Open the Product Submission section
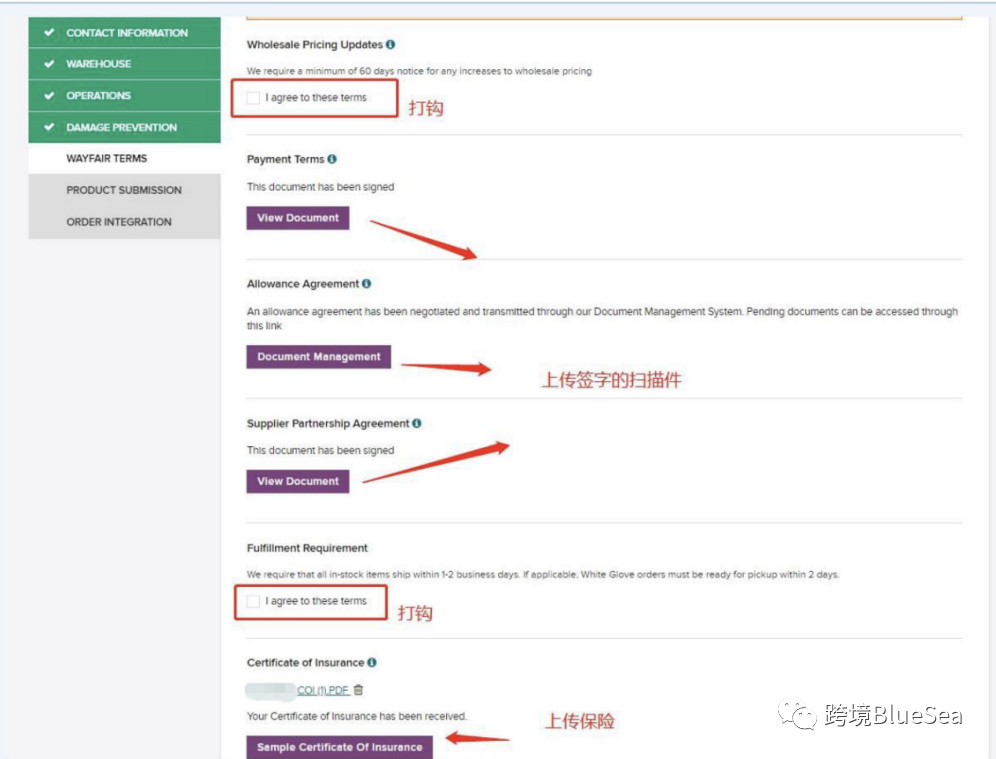The image size is (996, 759). (x=124, y=190)
